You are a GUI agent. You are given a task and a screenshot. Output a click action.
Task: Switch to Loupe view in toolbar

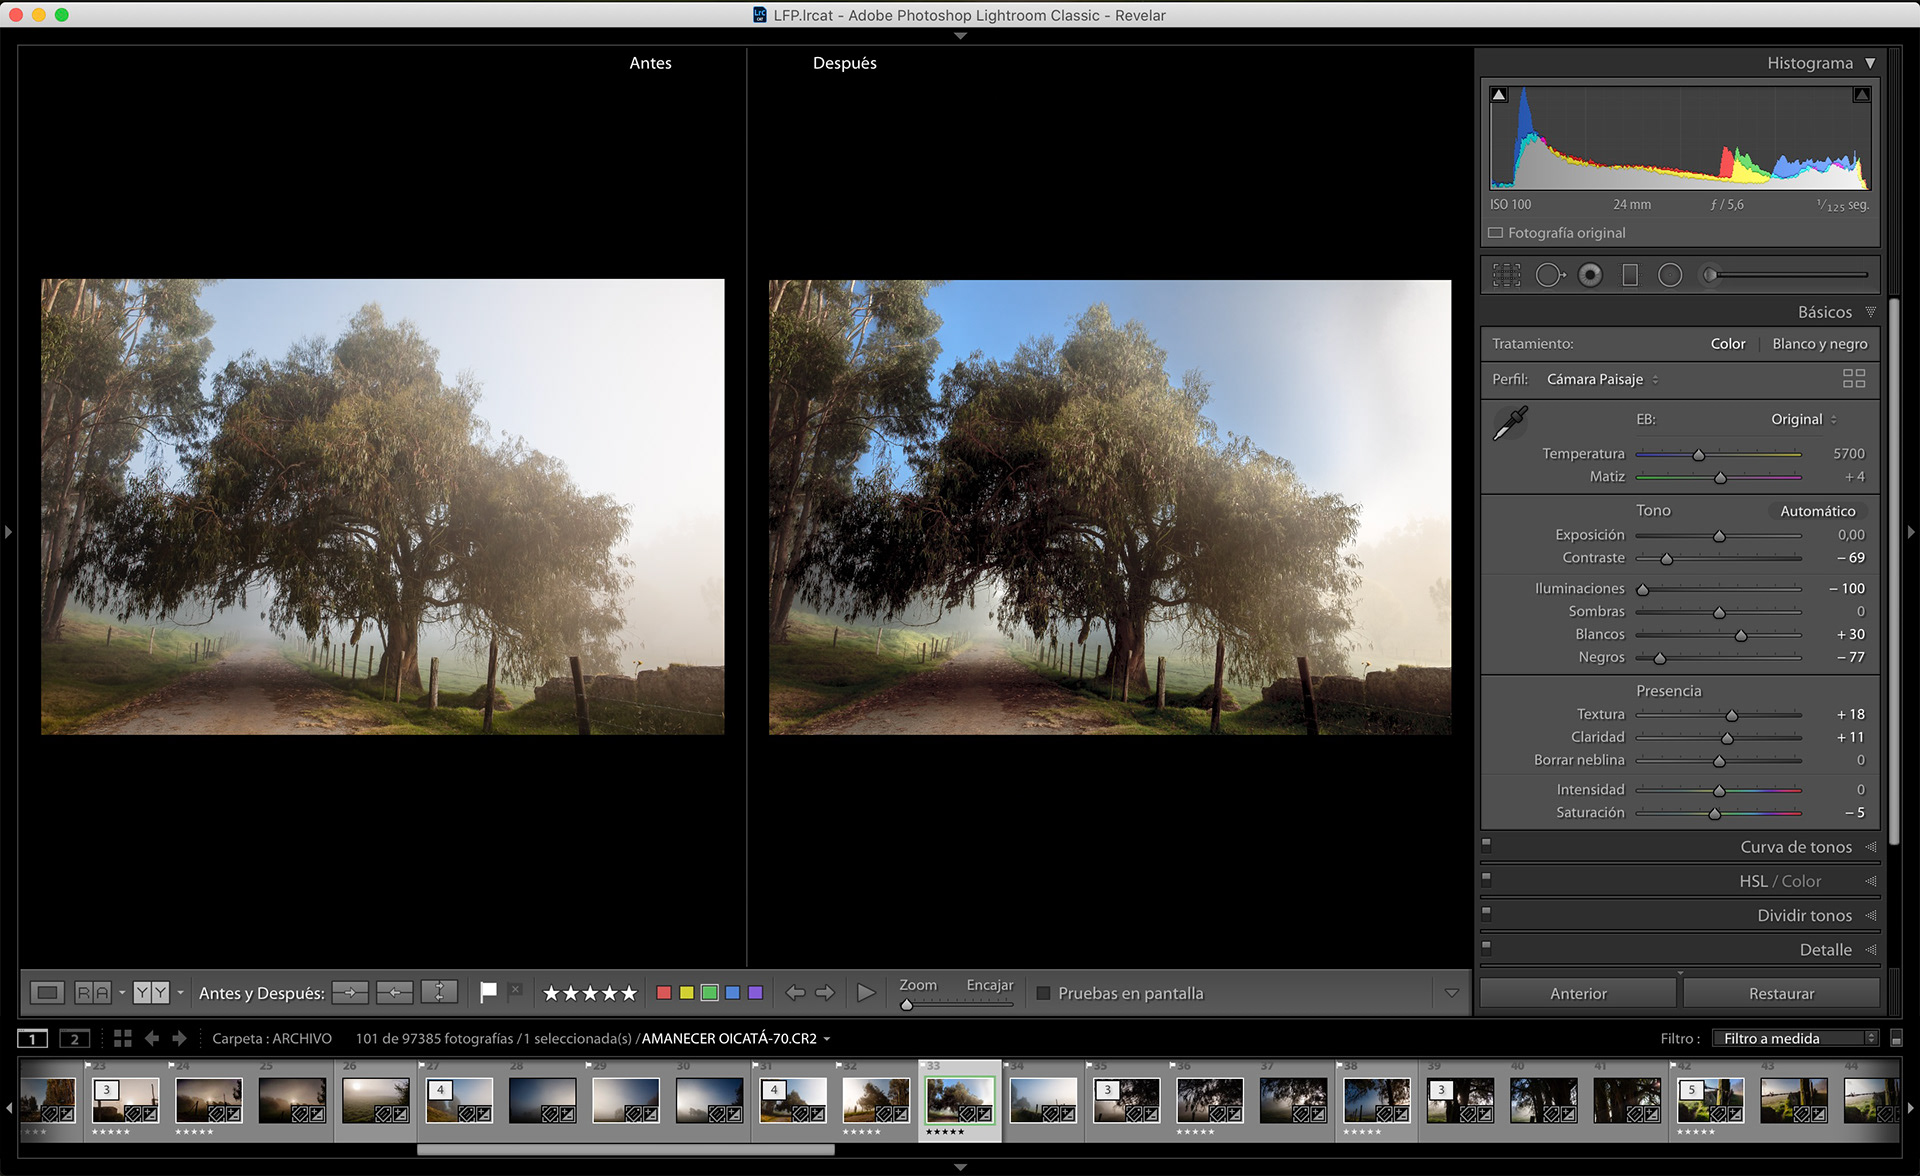47,993
